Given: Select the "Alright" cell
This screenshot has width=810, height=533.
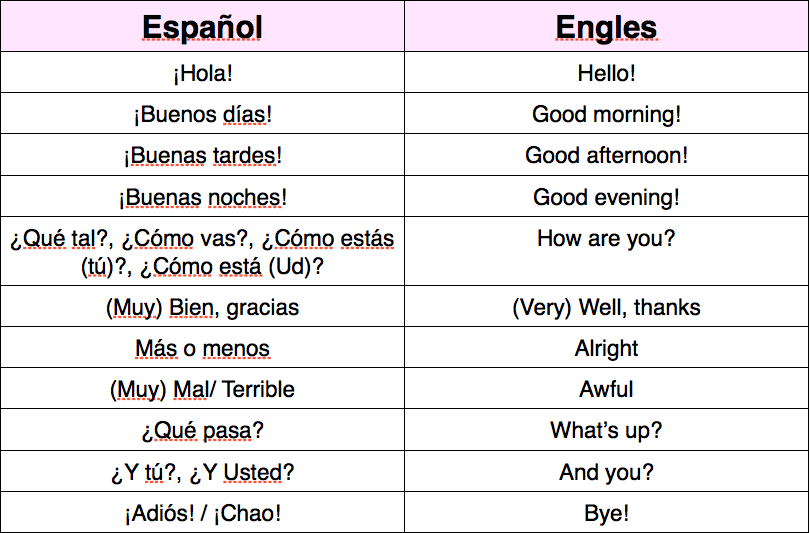Looking at the screenshot, I should pyautogui.click(x=606, y=349).
